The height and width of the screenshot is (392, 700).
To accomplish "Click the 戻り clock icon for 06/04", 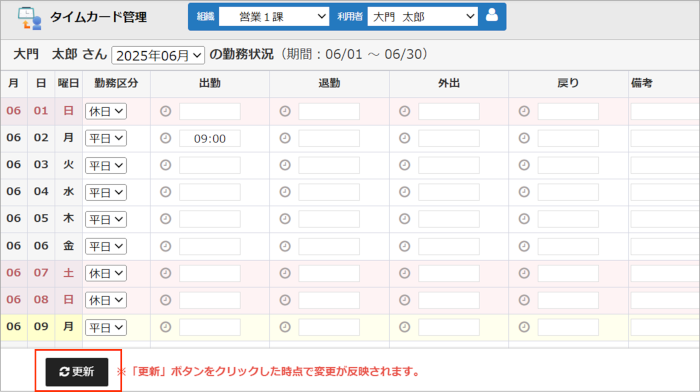I will 524,192.
